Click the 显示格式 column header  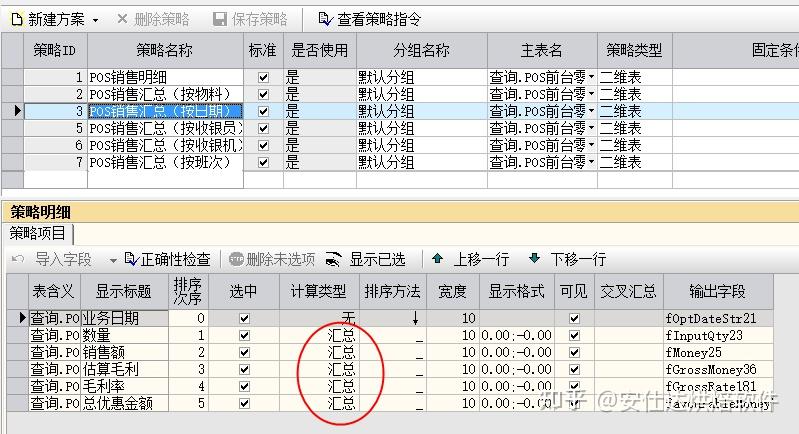pos(516,291)
